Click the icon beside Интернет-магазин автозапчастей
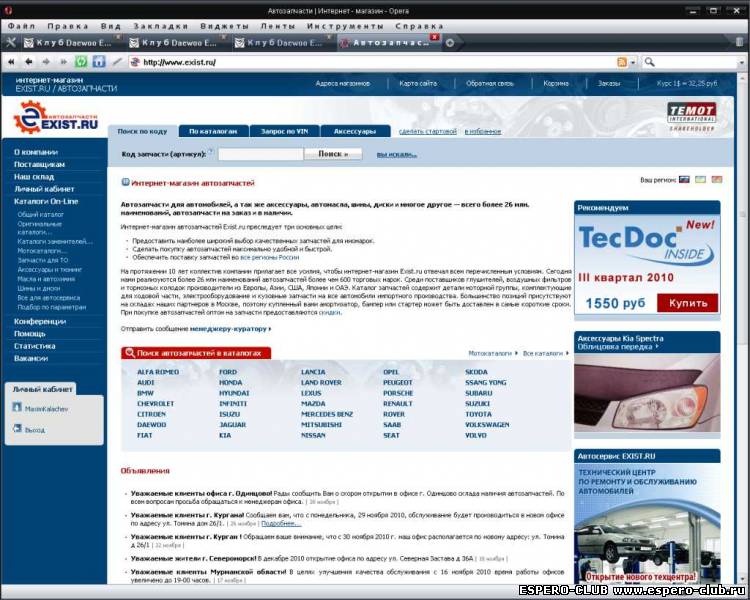 [x=125, y=182]
